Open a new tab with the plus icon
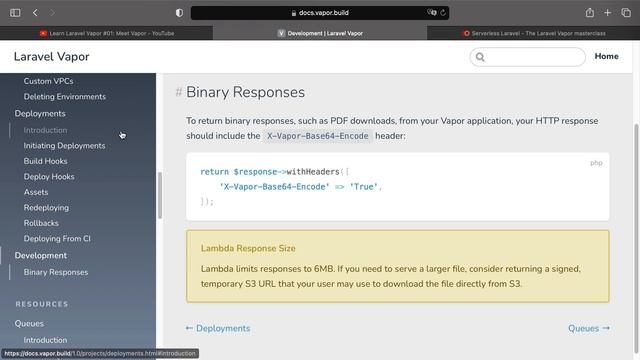 (x=607, y=13)
